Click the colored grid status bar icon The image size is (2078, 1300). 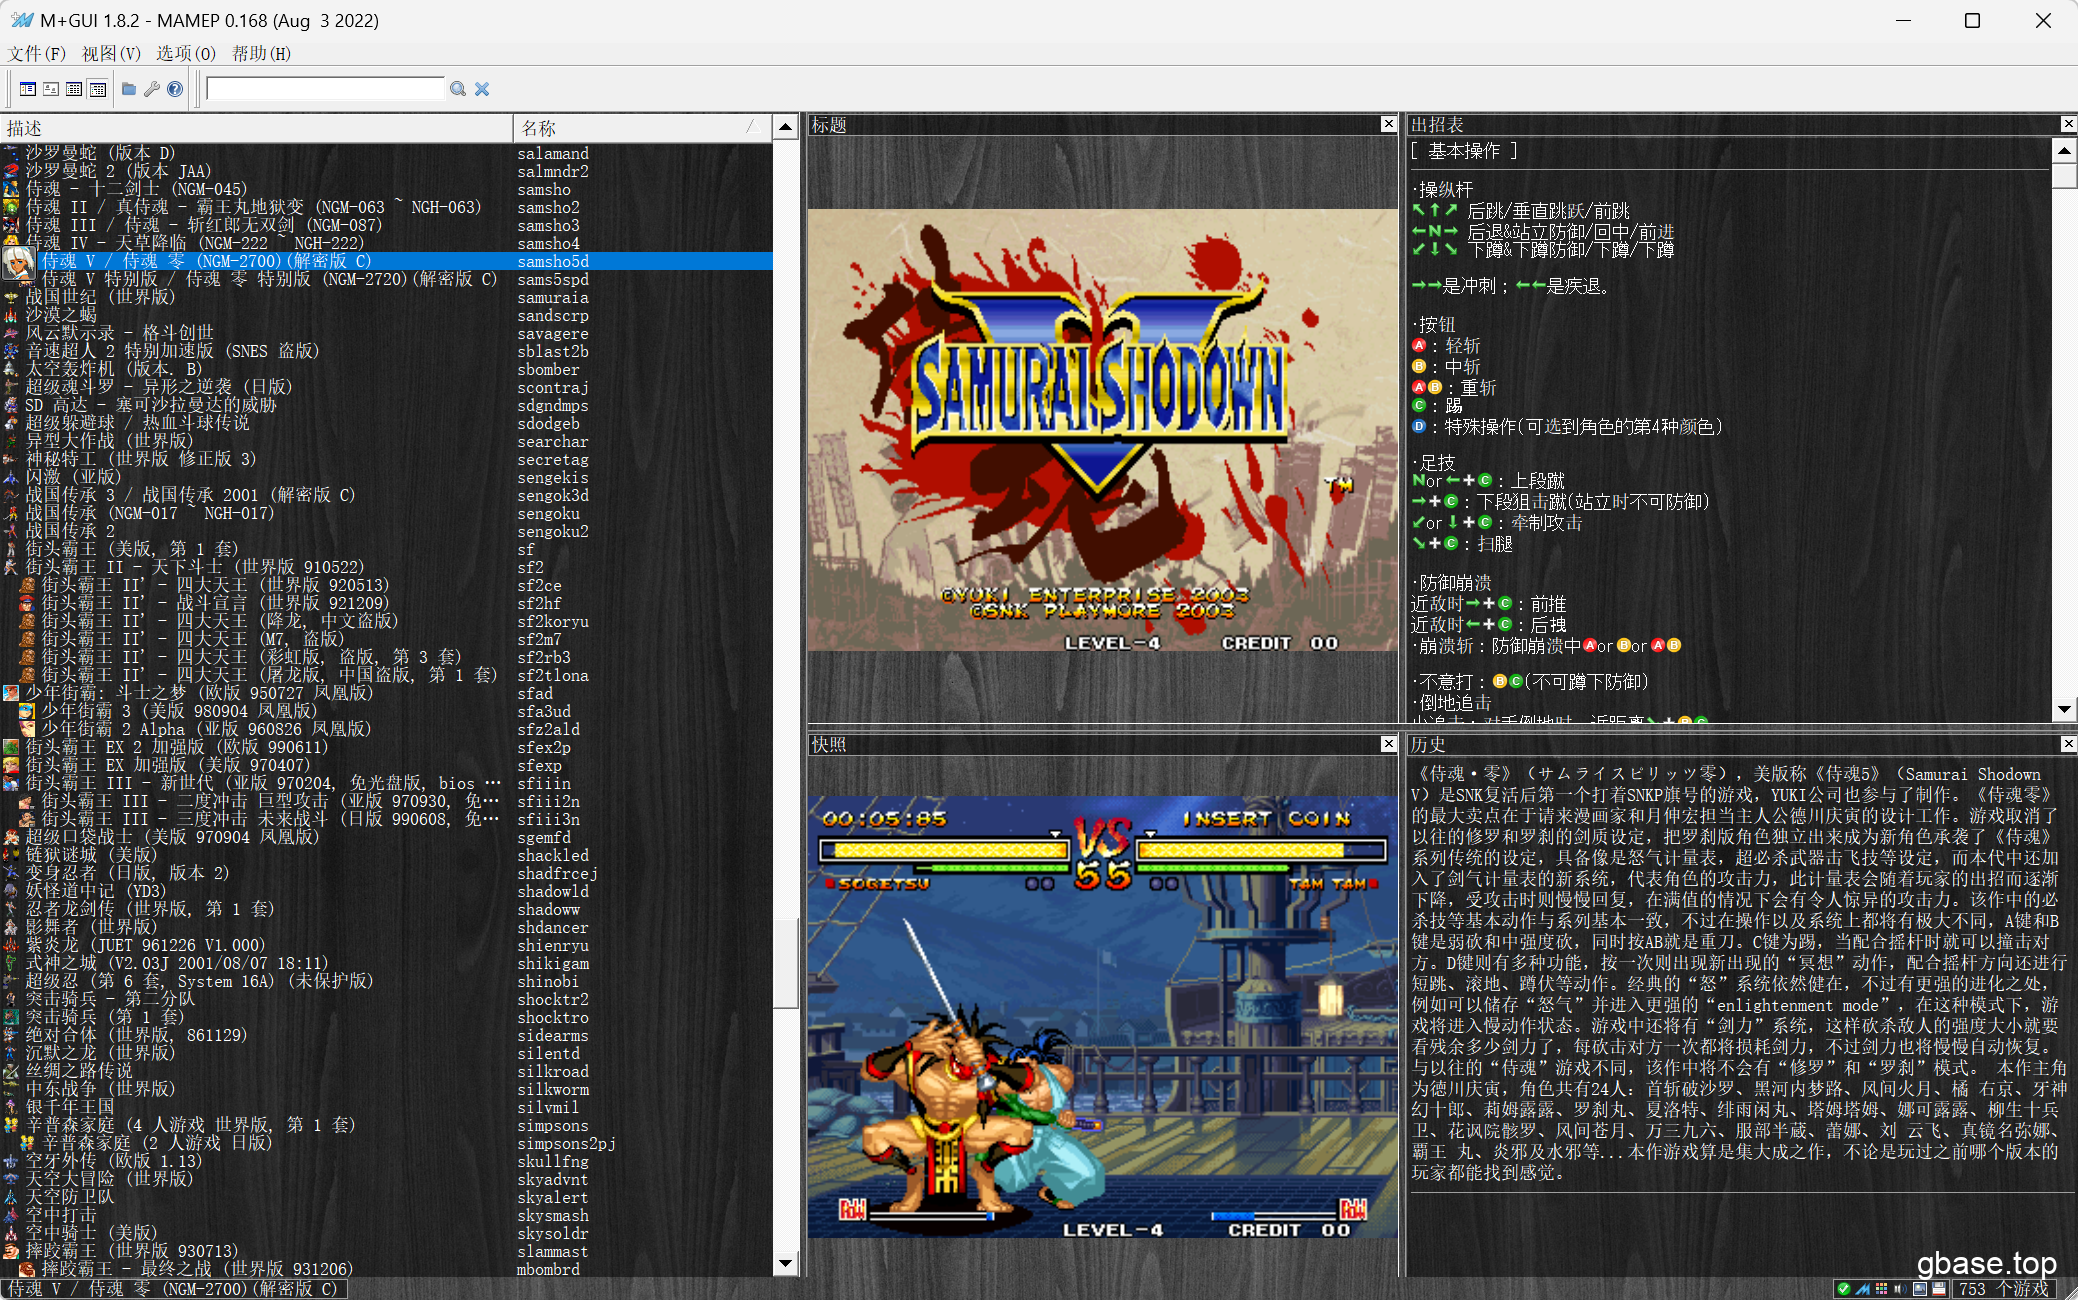coord(1881,1289)
